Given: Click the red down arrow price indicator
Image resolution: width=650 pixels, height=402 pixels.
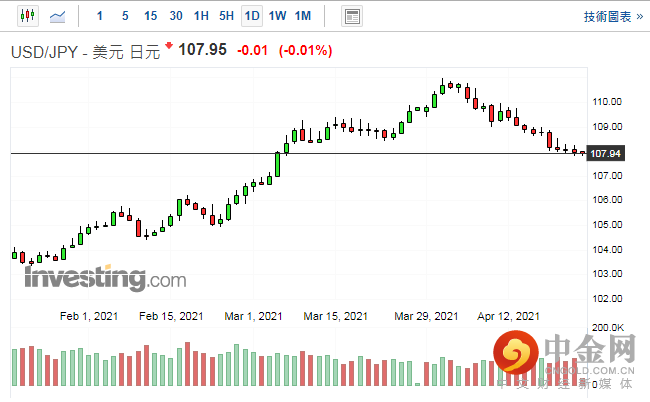Looking at the screenshot, I should click(169, 45).
